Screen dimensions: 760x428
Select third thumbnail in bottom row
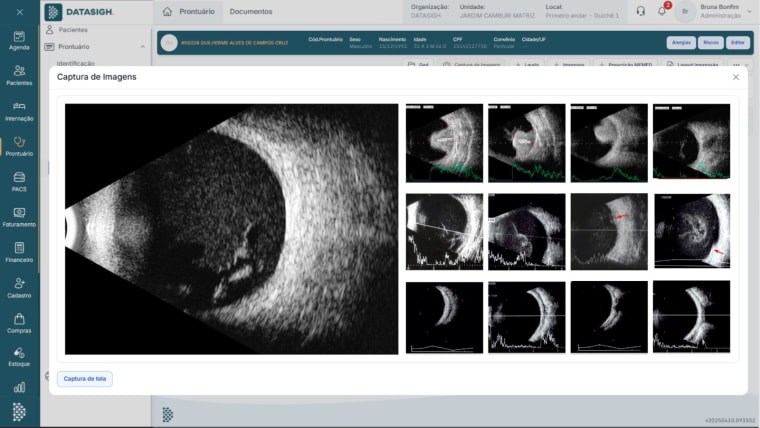pos(609,317)
